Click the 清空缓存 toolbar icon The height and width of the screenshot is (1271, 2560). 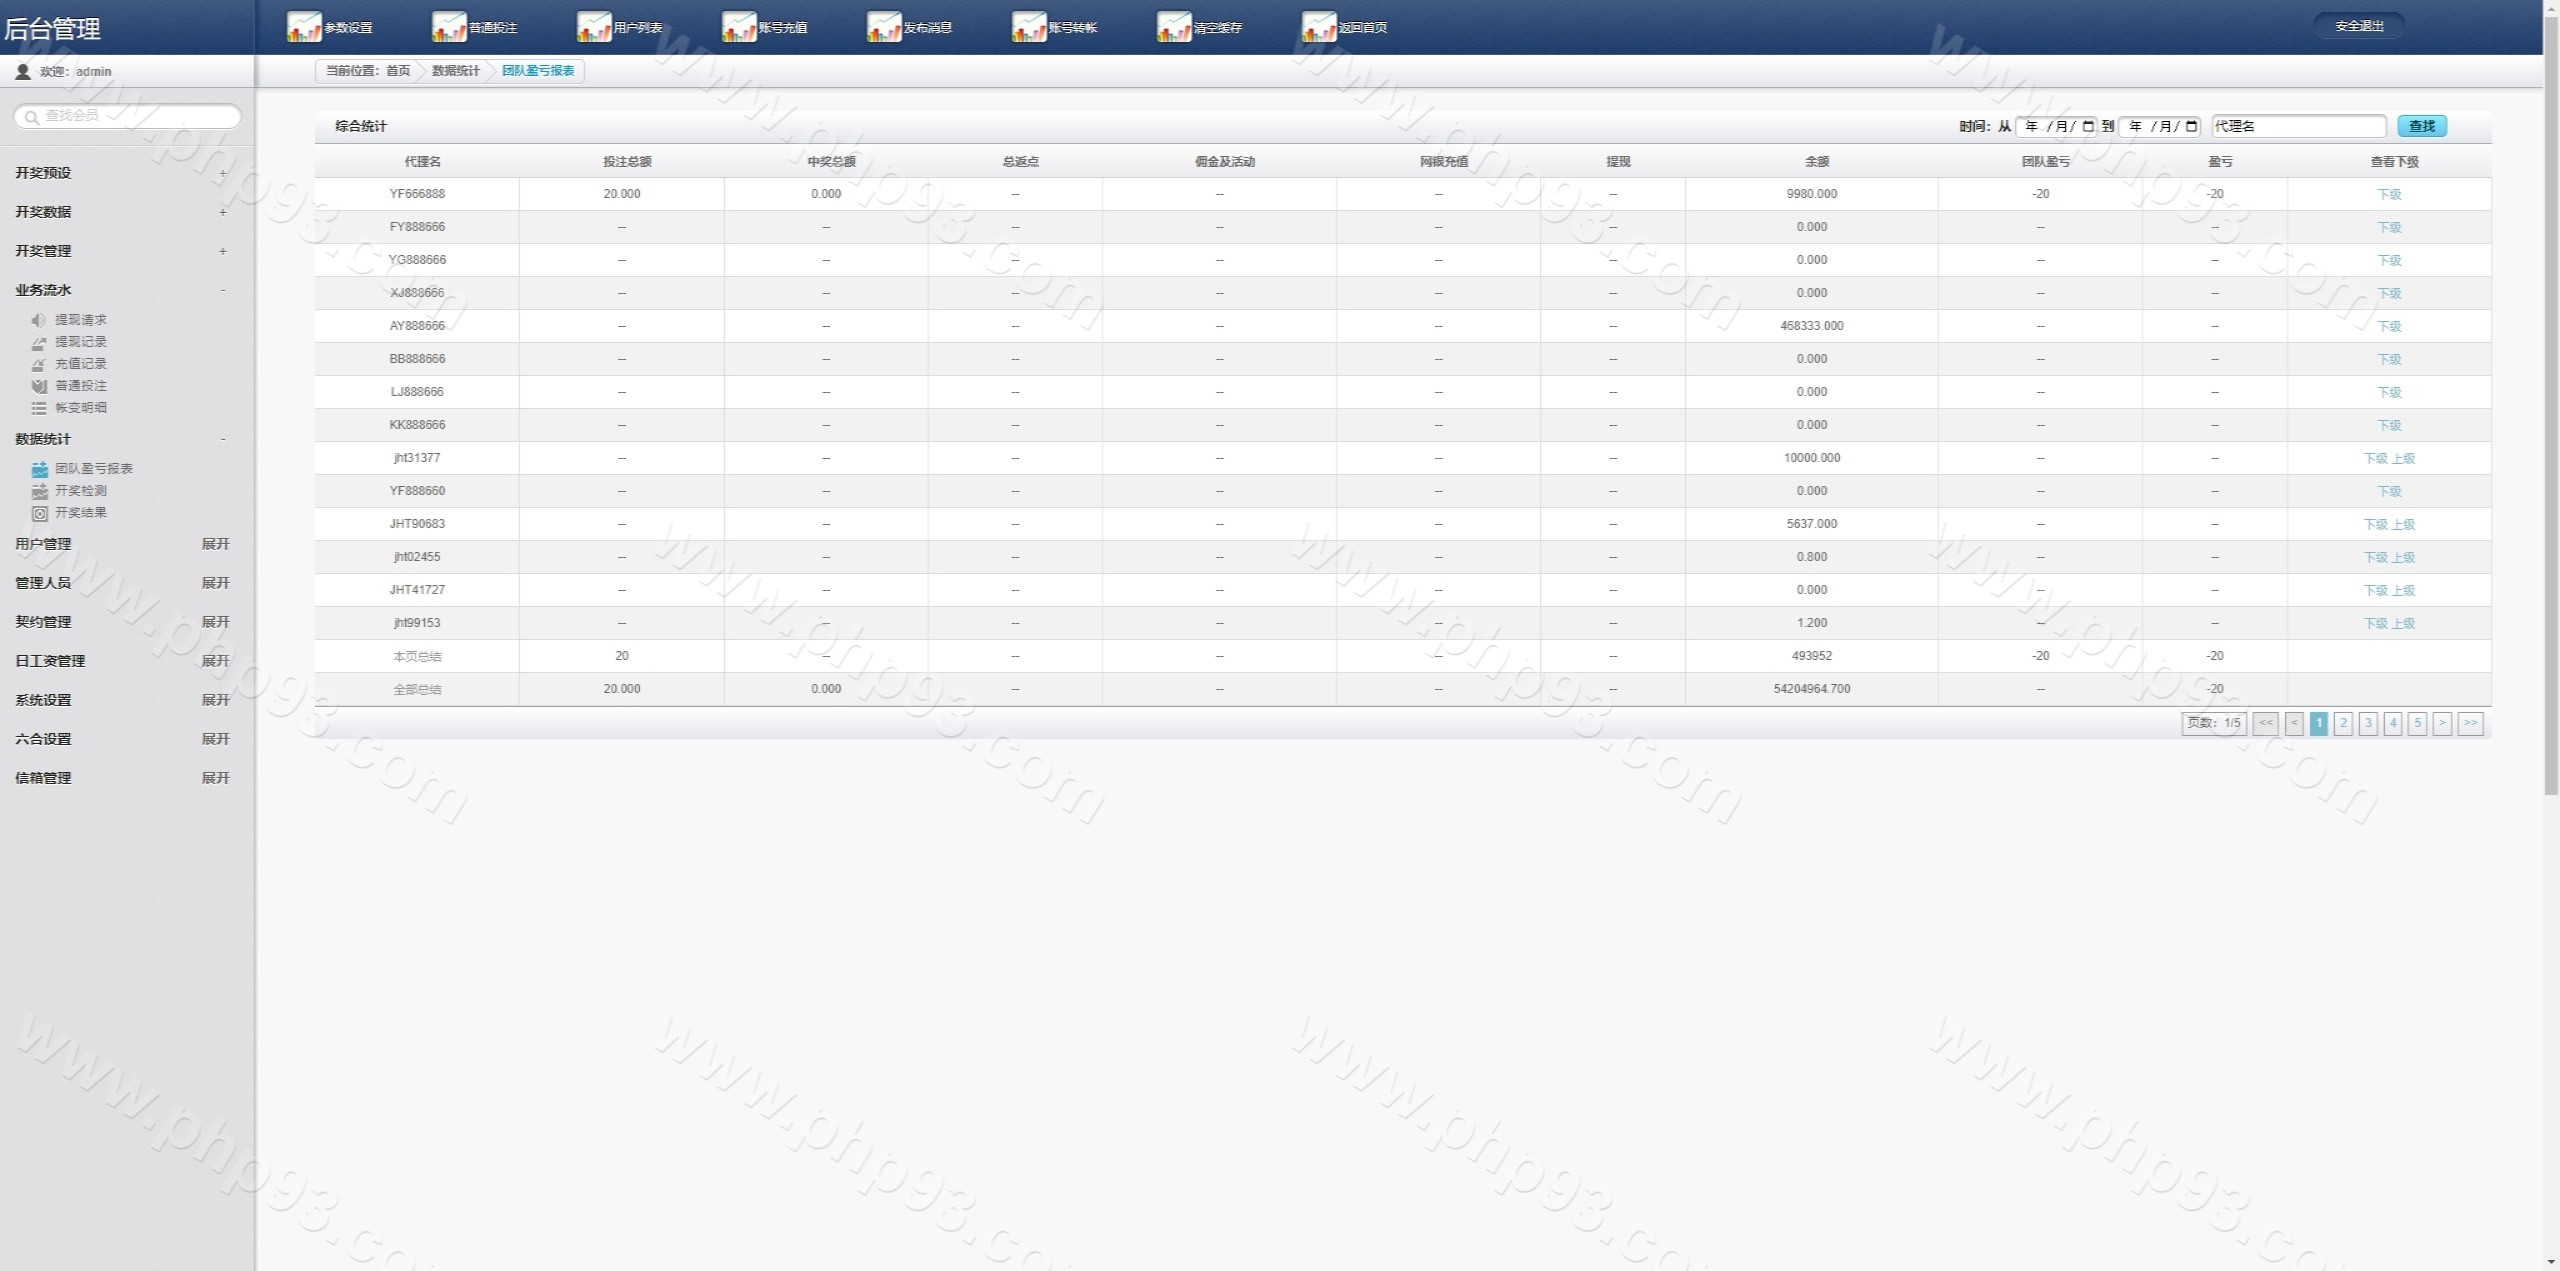pos(1173,27)
